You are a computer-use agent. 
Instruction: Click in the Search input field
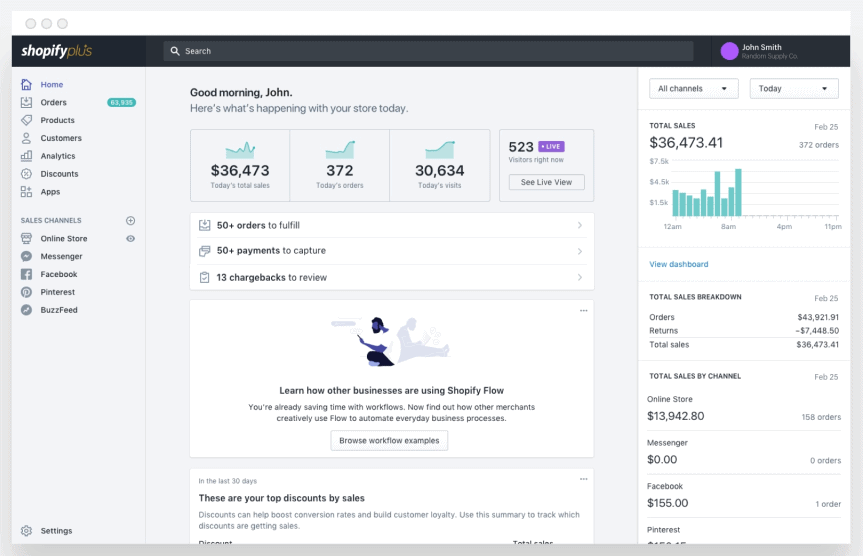point(428,51)
